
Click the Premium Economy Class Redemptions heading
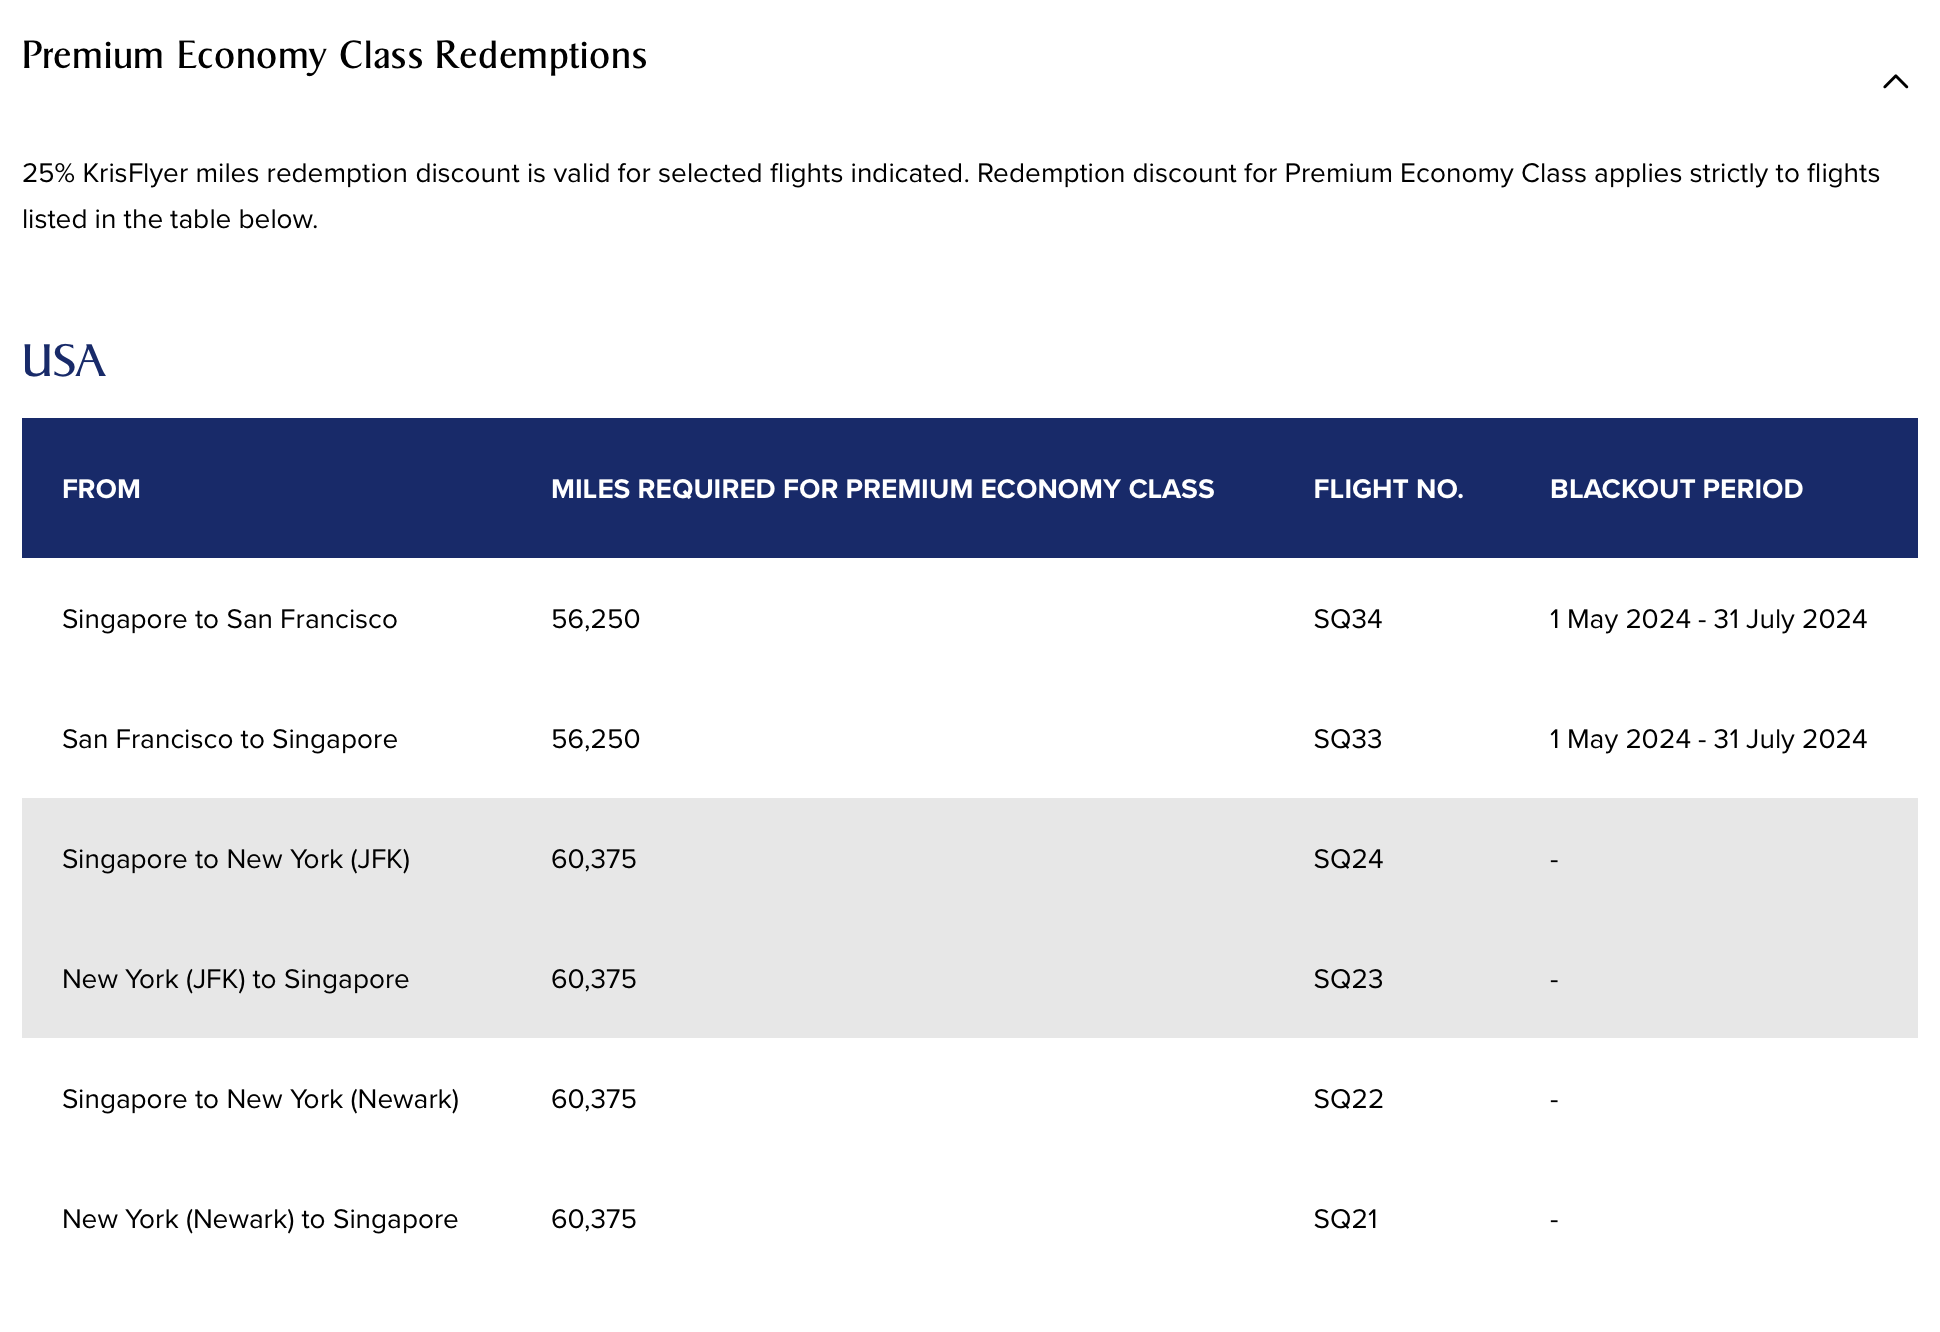(x=334, y=55)
